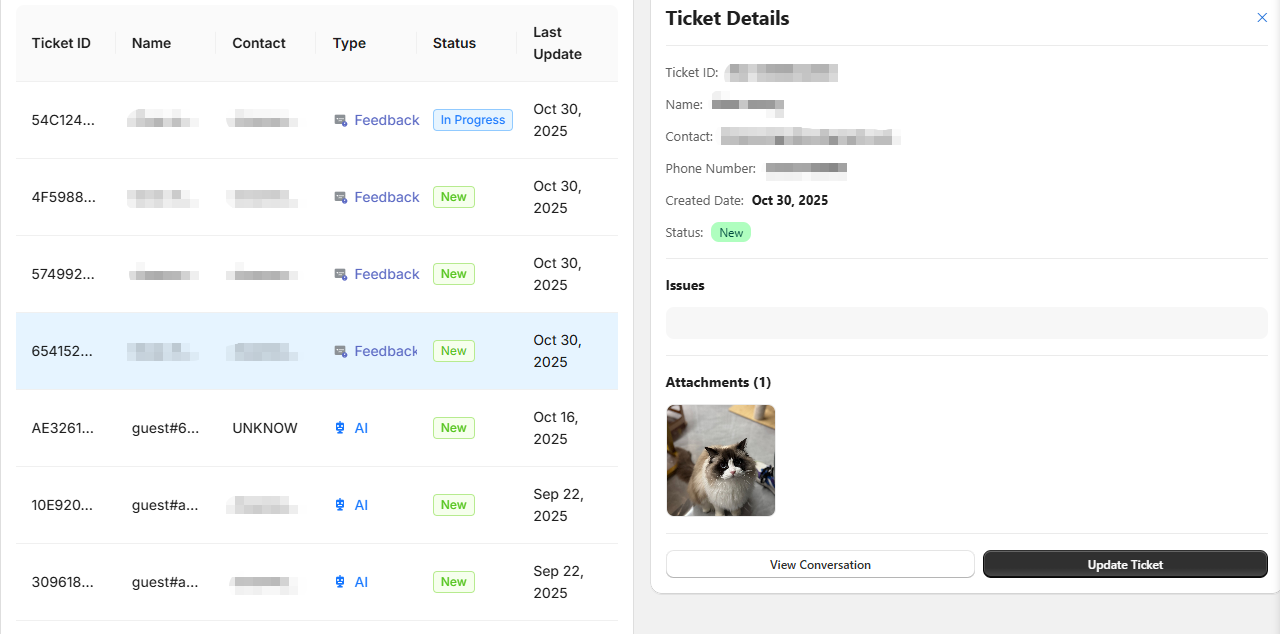This screenshot has width=1280, height=634.
Task: Click the Feedback icon in highlighted row 654152
Action: 340,352
